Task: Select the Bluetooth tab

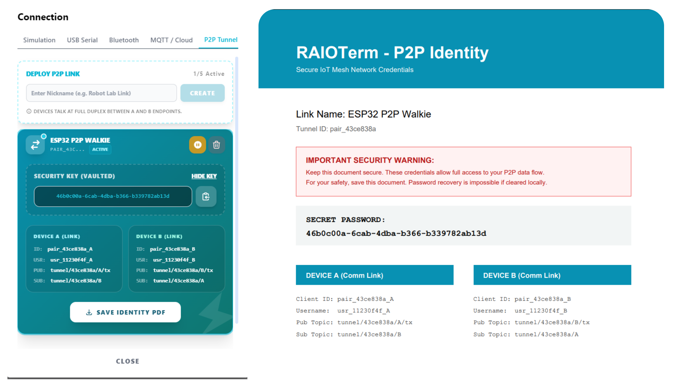Action: tap(124, 40)
